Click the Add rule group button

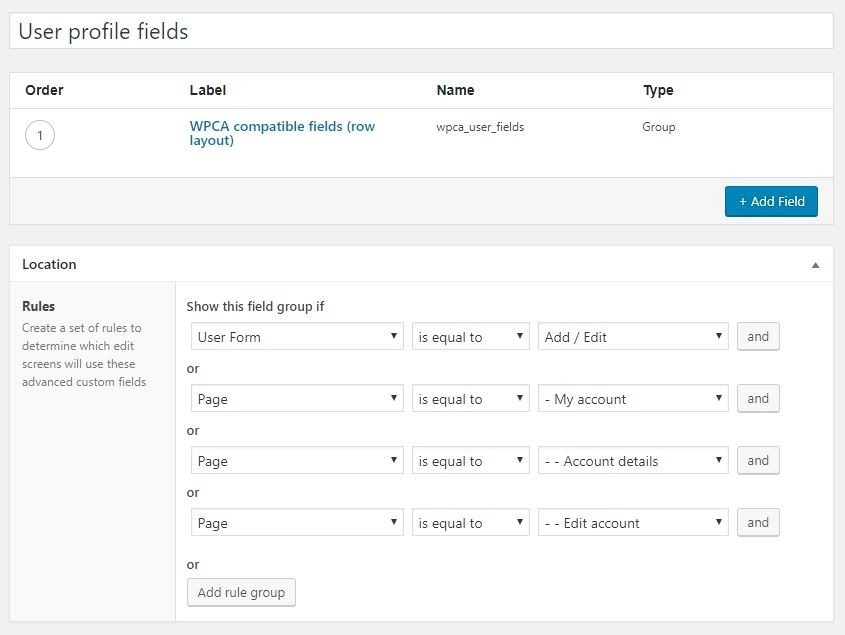241,592
